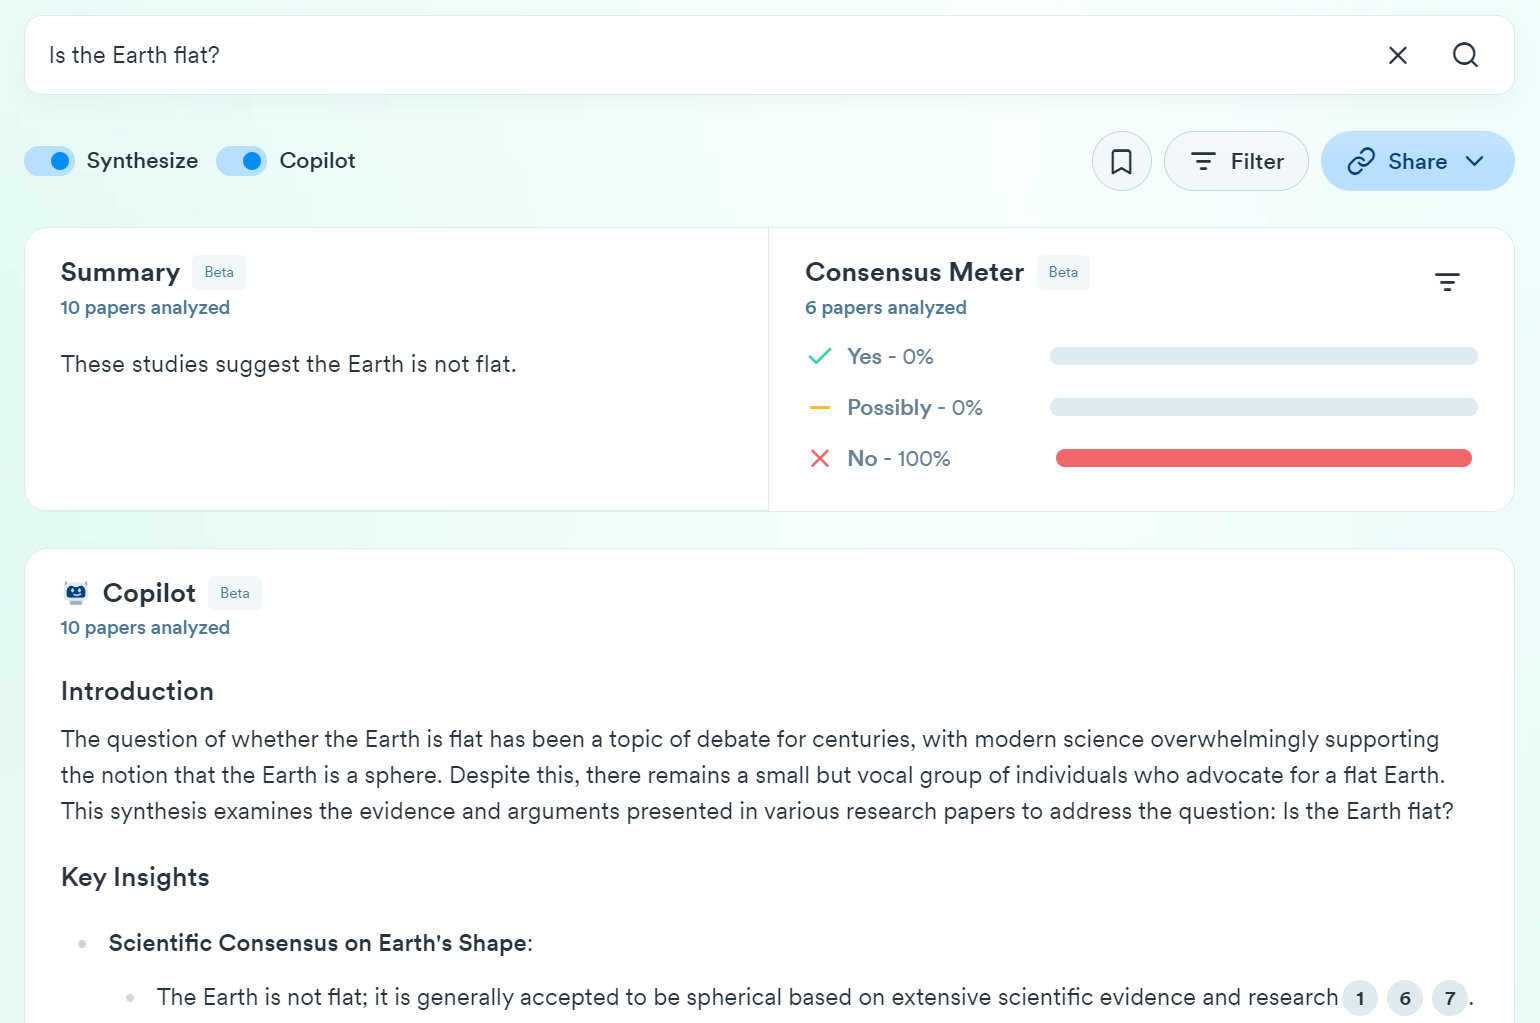The width and height of the screenshot is (1540, 1023).
Task: Click the yellow dash next to Possibly
Action: point(819,408)
